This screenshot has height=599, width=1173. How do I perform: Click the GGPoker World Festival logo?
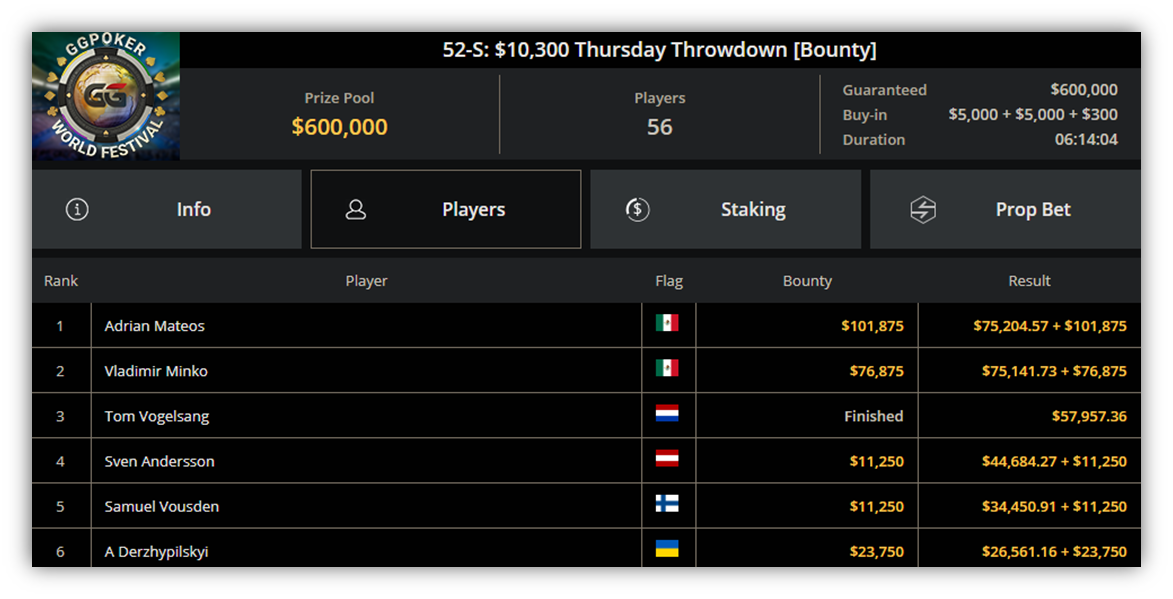point(105,96)
